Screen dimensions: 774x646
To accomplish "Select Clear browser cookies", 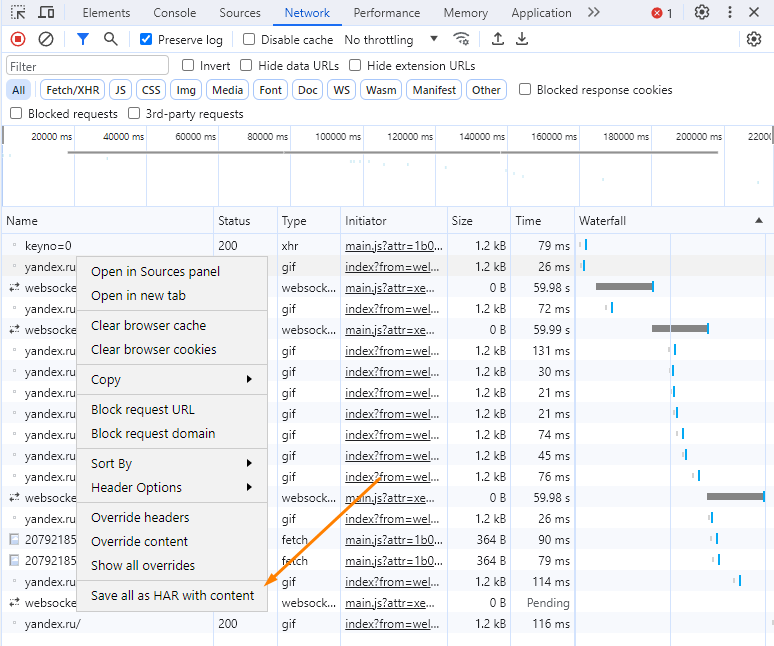I will (172, 349).
